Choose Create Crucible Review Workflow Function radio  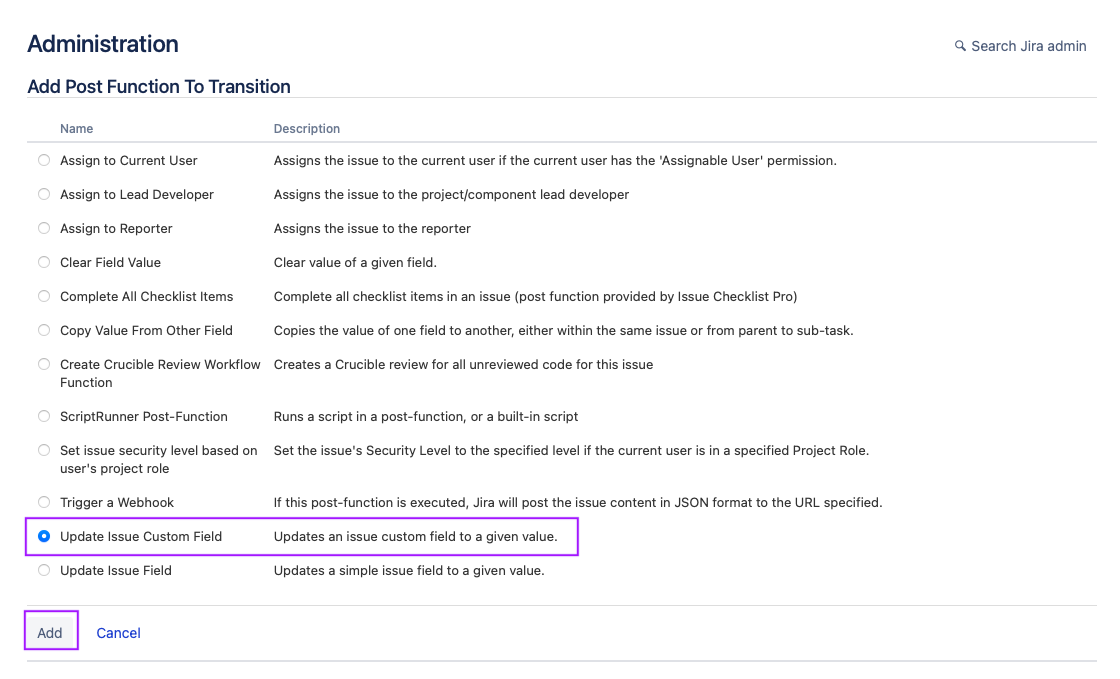[x=44, y=364]
